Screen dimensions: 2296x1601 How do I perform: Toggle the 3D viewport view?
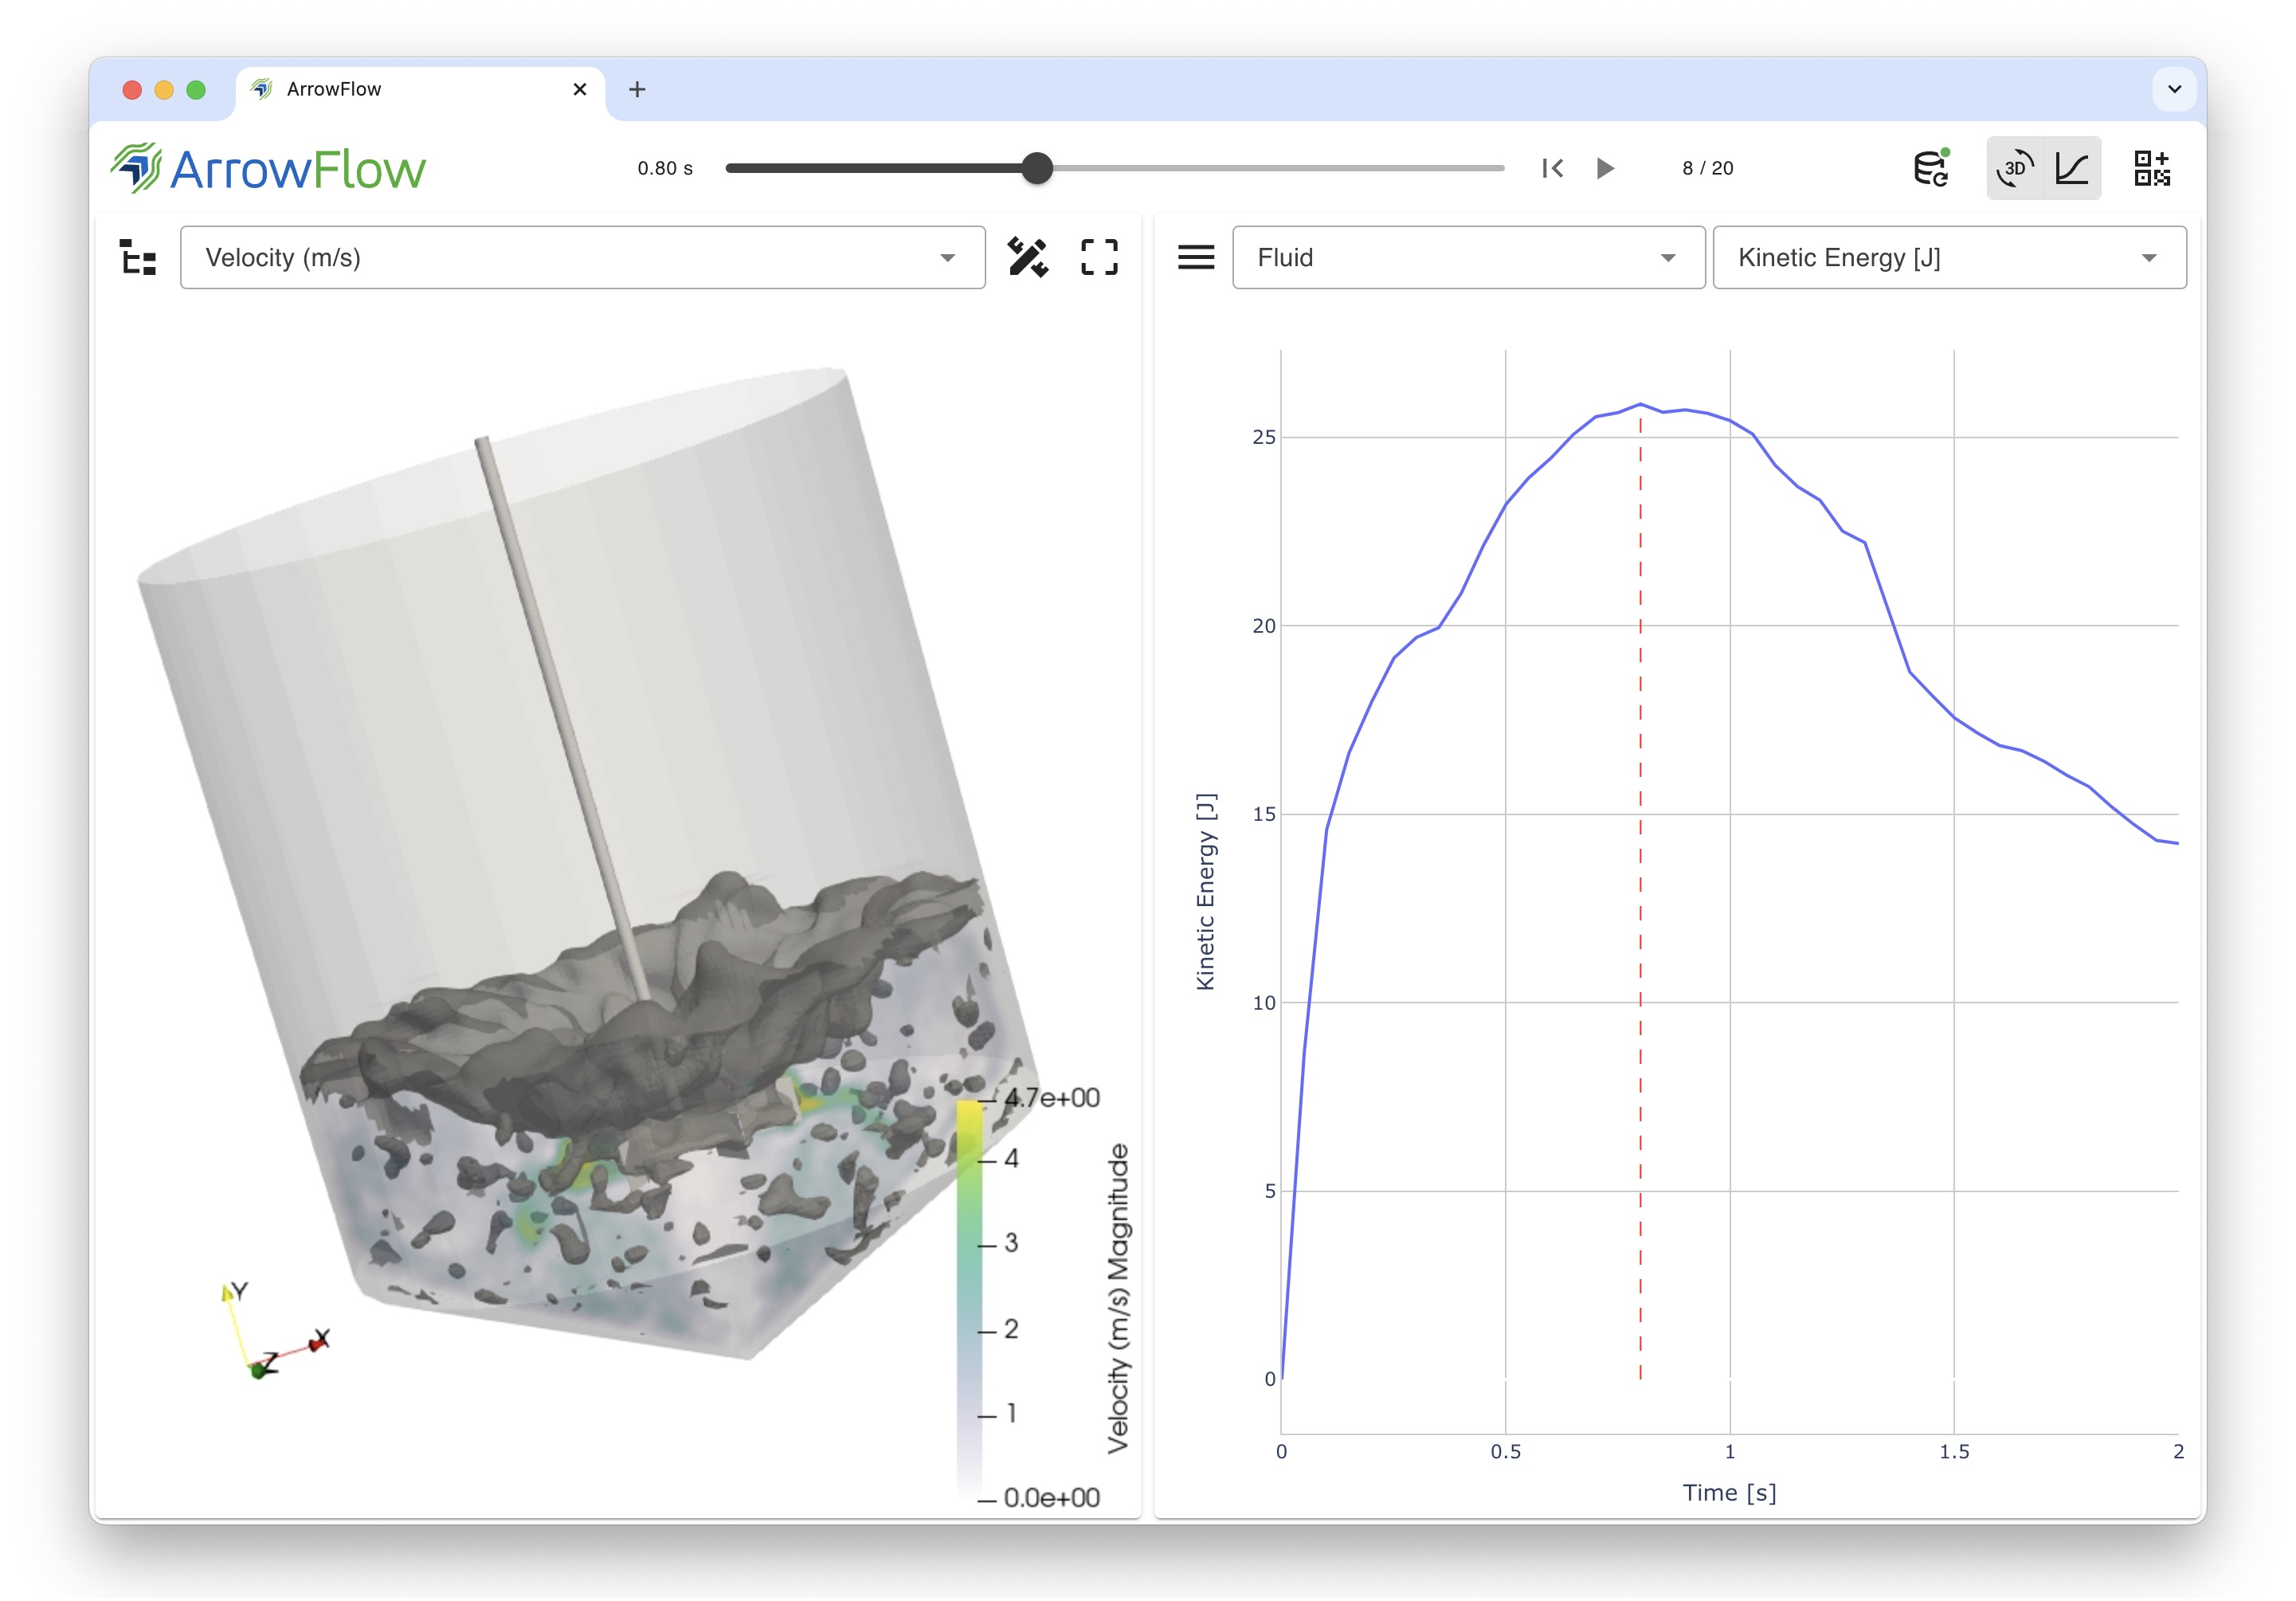pyautogui.click(x=2016, y=168)
